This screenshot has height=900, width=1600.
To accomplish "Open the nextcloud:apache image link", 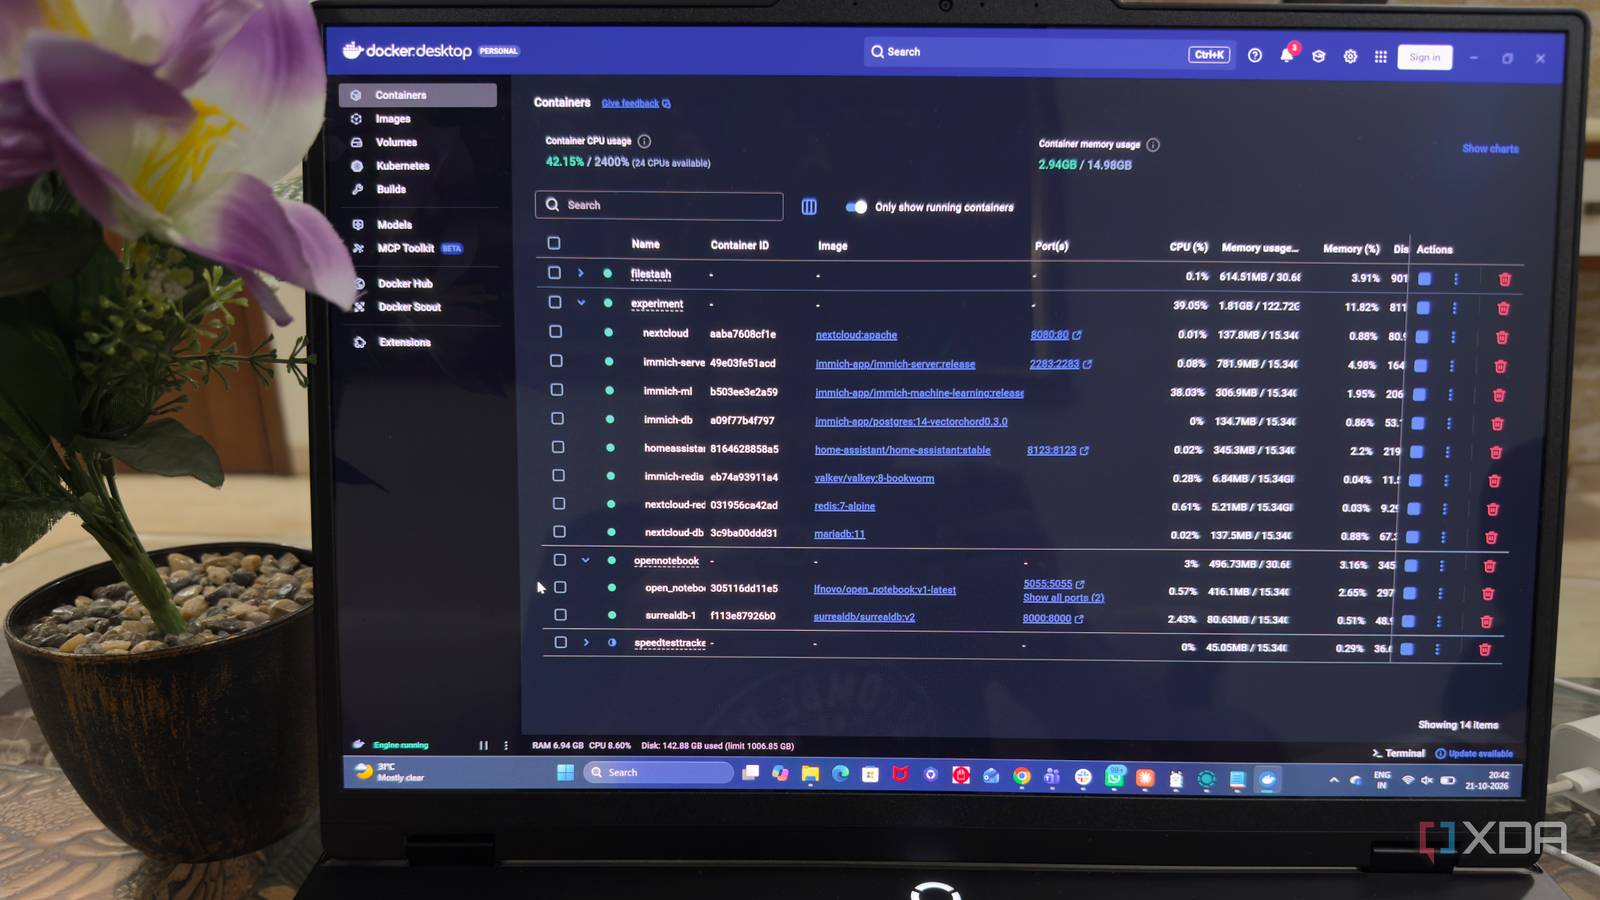I will tap(856, 335).
